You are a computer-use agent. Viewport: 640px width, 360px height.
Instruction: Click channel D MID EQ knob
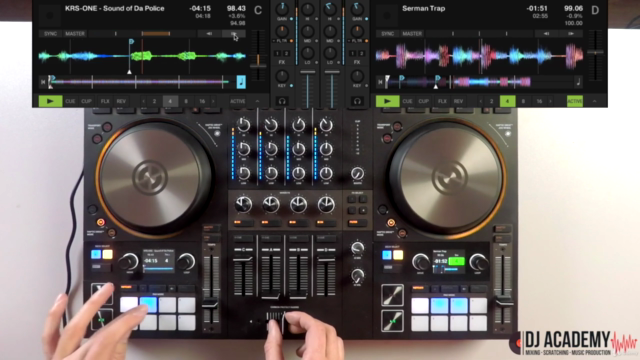coord(329,31)
